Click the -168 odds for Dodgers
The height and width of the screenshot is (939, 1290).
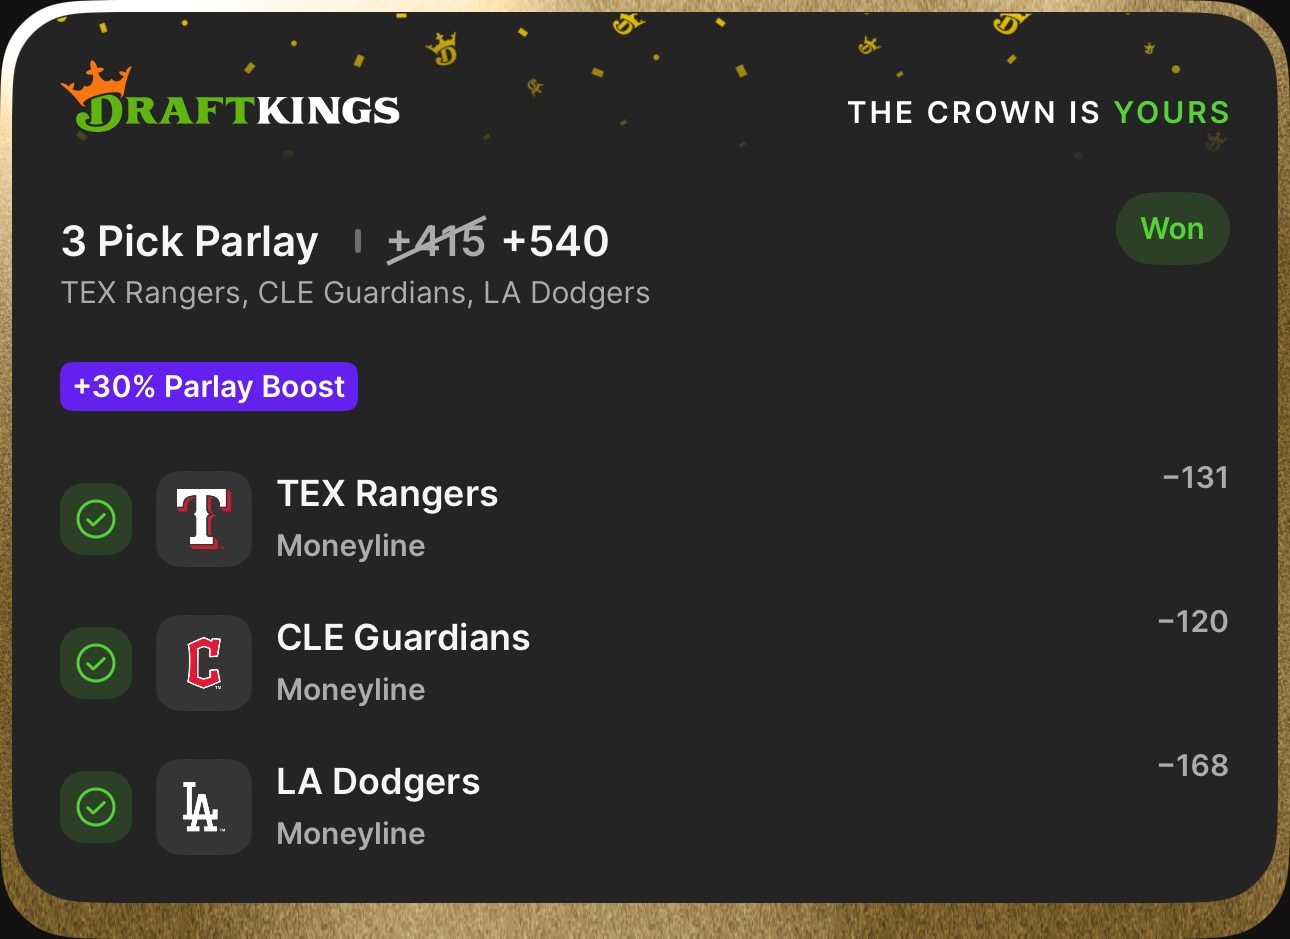pos(1192,766)
